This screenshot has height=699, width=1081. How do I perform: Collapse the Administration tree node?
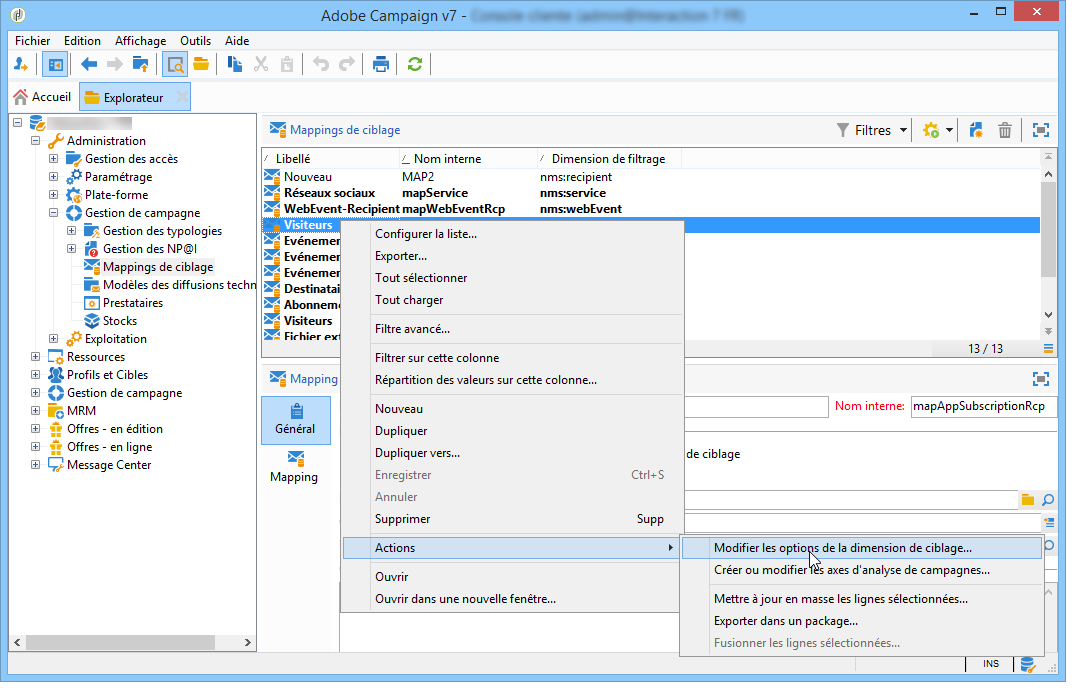click(35, 141)
